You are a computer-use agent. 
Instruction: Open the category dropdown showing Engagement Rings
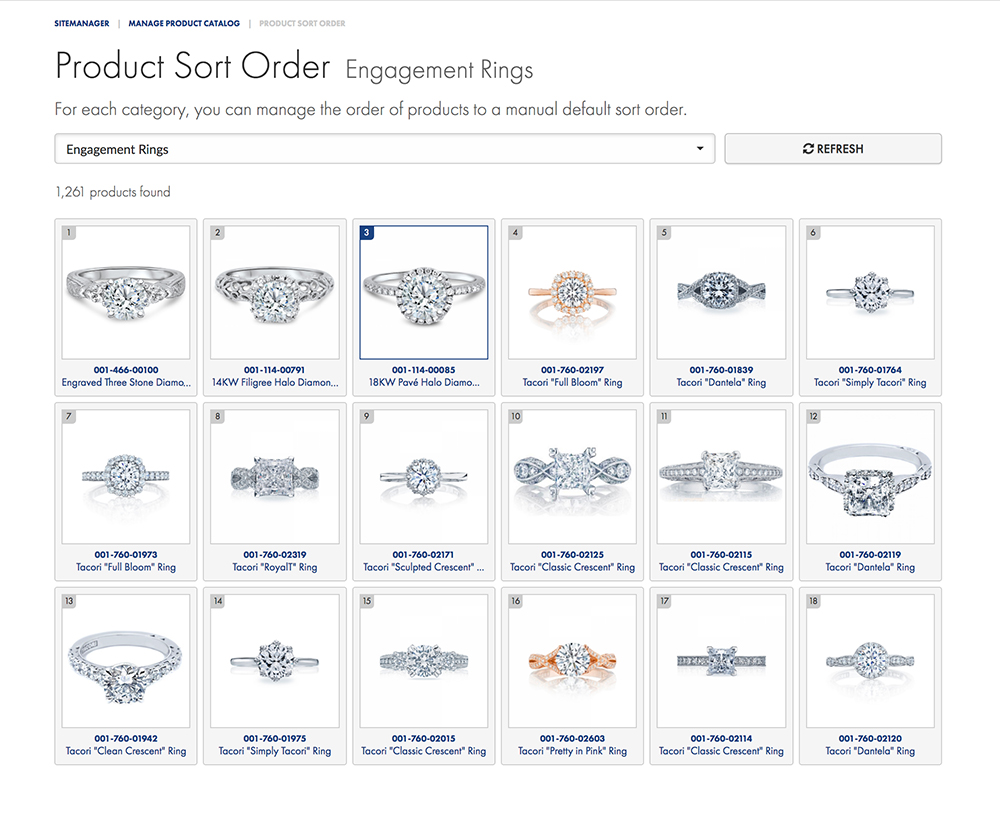point(384,148)
